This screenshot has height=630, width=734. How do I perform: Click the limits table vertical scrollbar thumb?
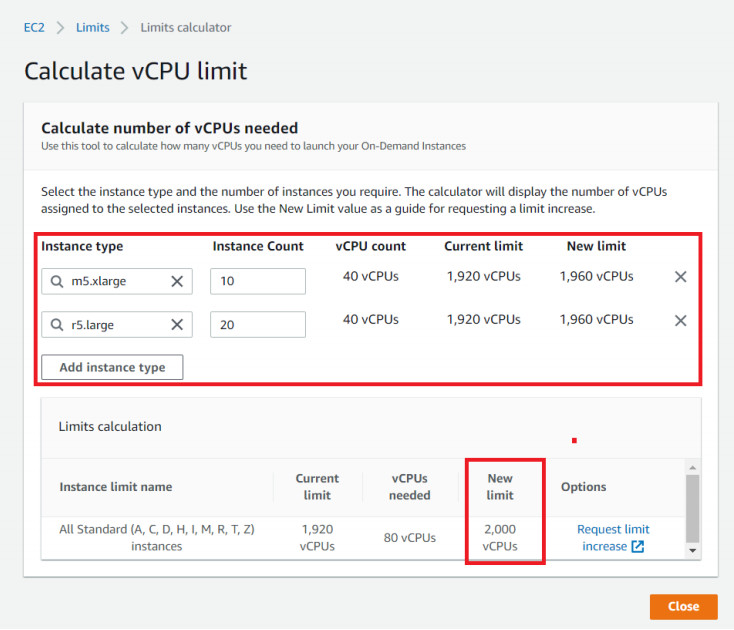pos(693,508)
